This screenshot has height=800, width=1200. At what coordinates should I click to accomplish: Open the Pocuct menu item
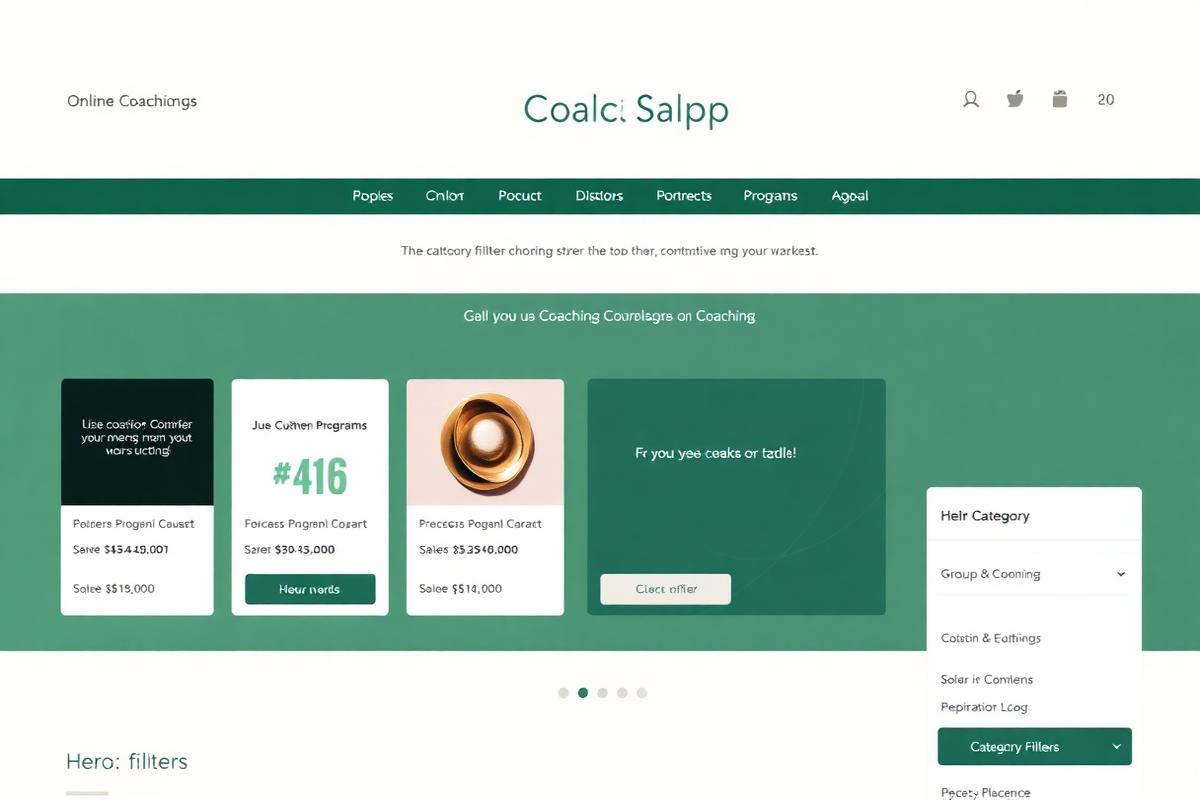click(x=520, y=196)
